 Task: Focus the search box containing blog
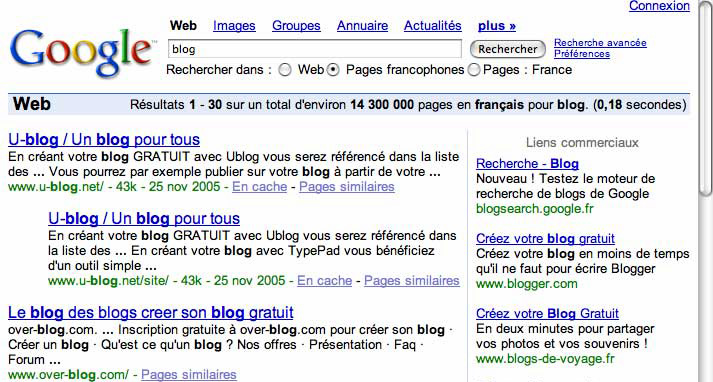point(315,49)
